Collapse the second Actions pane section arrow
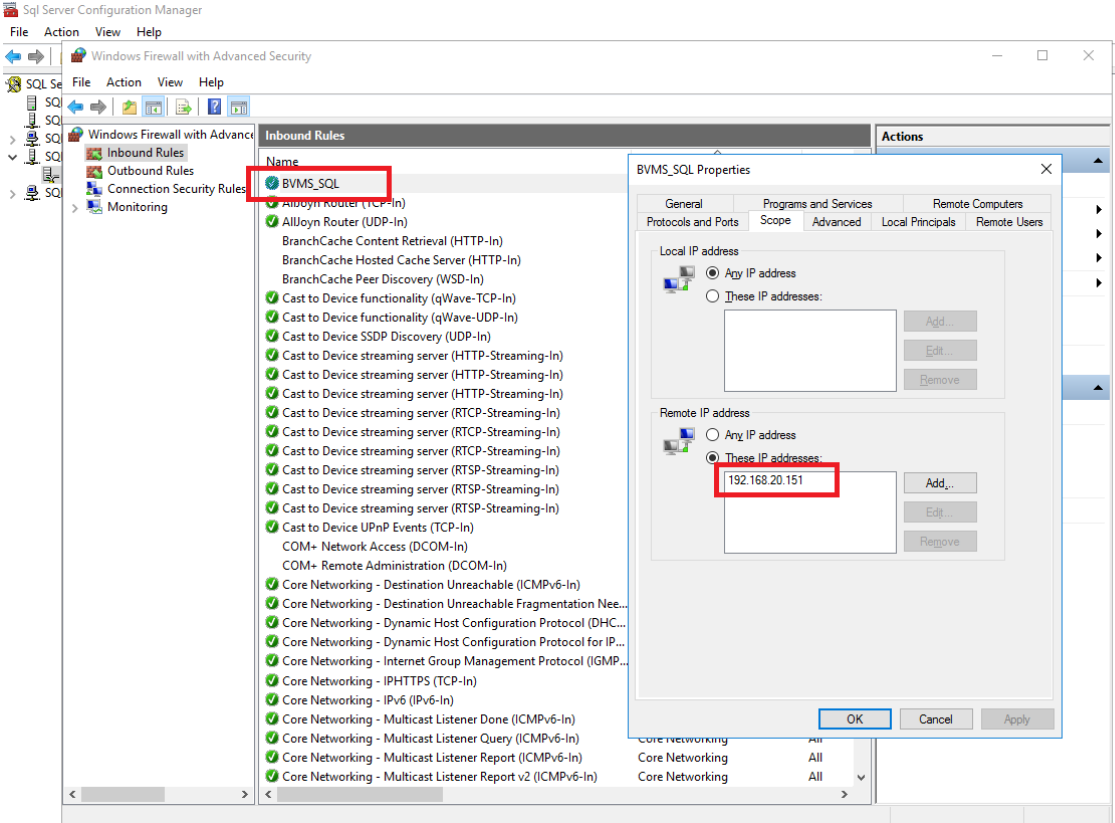The width and height of the screenshot is (1115, 823). 1098,388
